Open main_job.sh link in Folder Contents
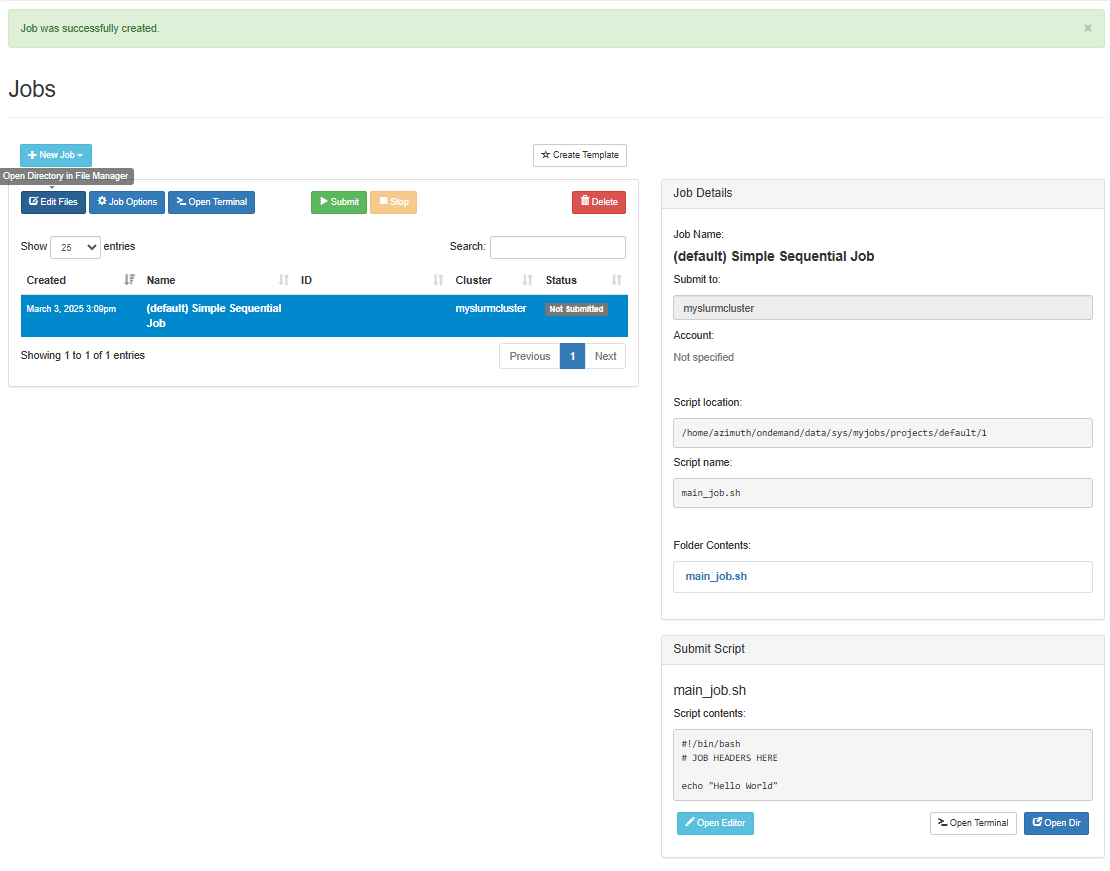1110x871 pixels. (716, 577)
